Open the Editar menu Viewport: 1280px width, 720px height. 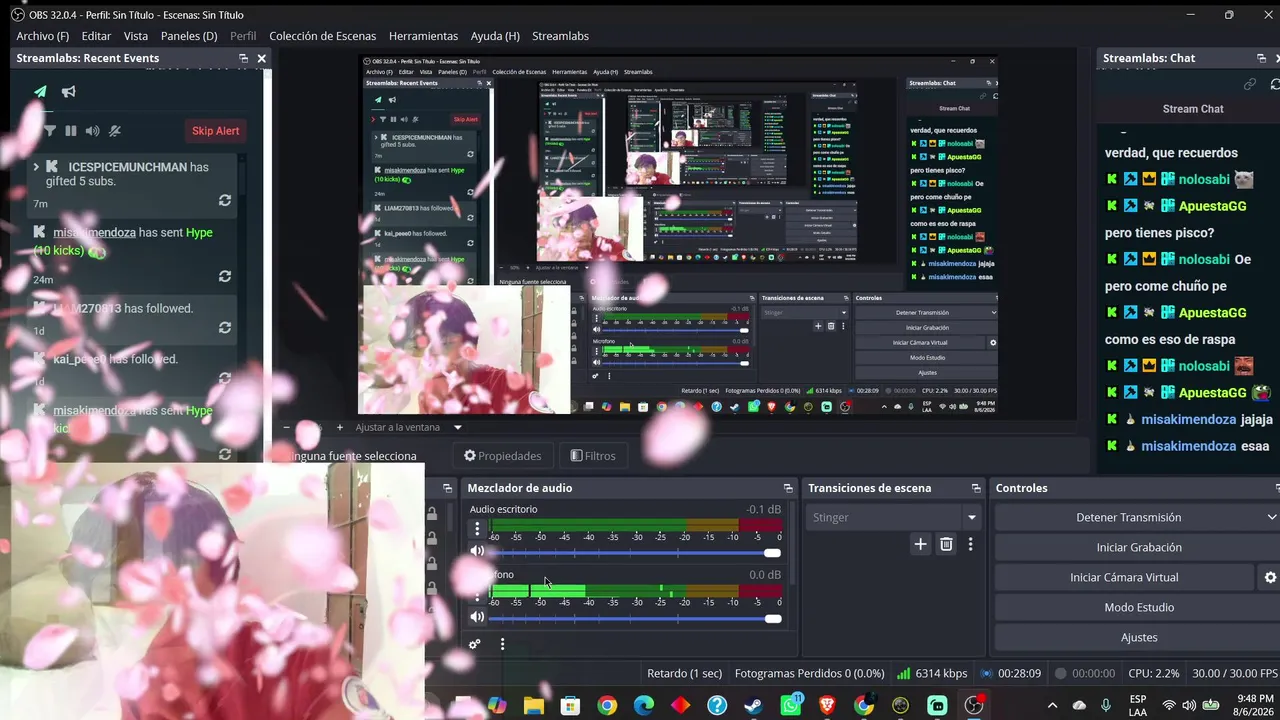(x=96, y=36)
